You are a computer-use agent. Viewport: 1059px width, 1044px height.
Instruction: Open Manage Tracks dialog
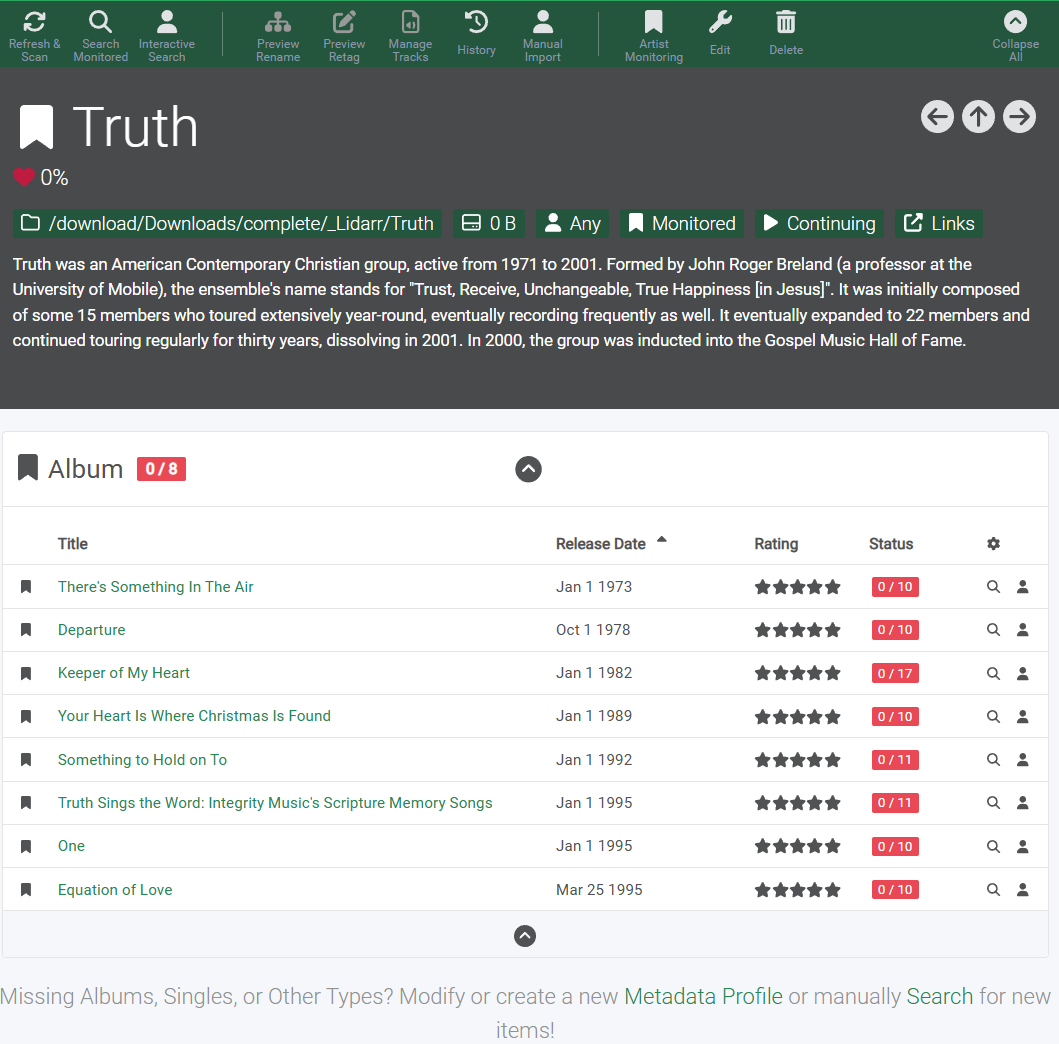pyautogui.click(x=410, y=36)
